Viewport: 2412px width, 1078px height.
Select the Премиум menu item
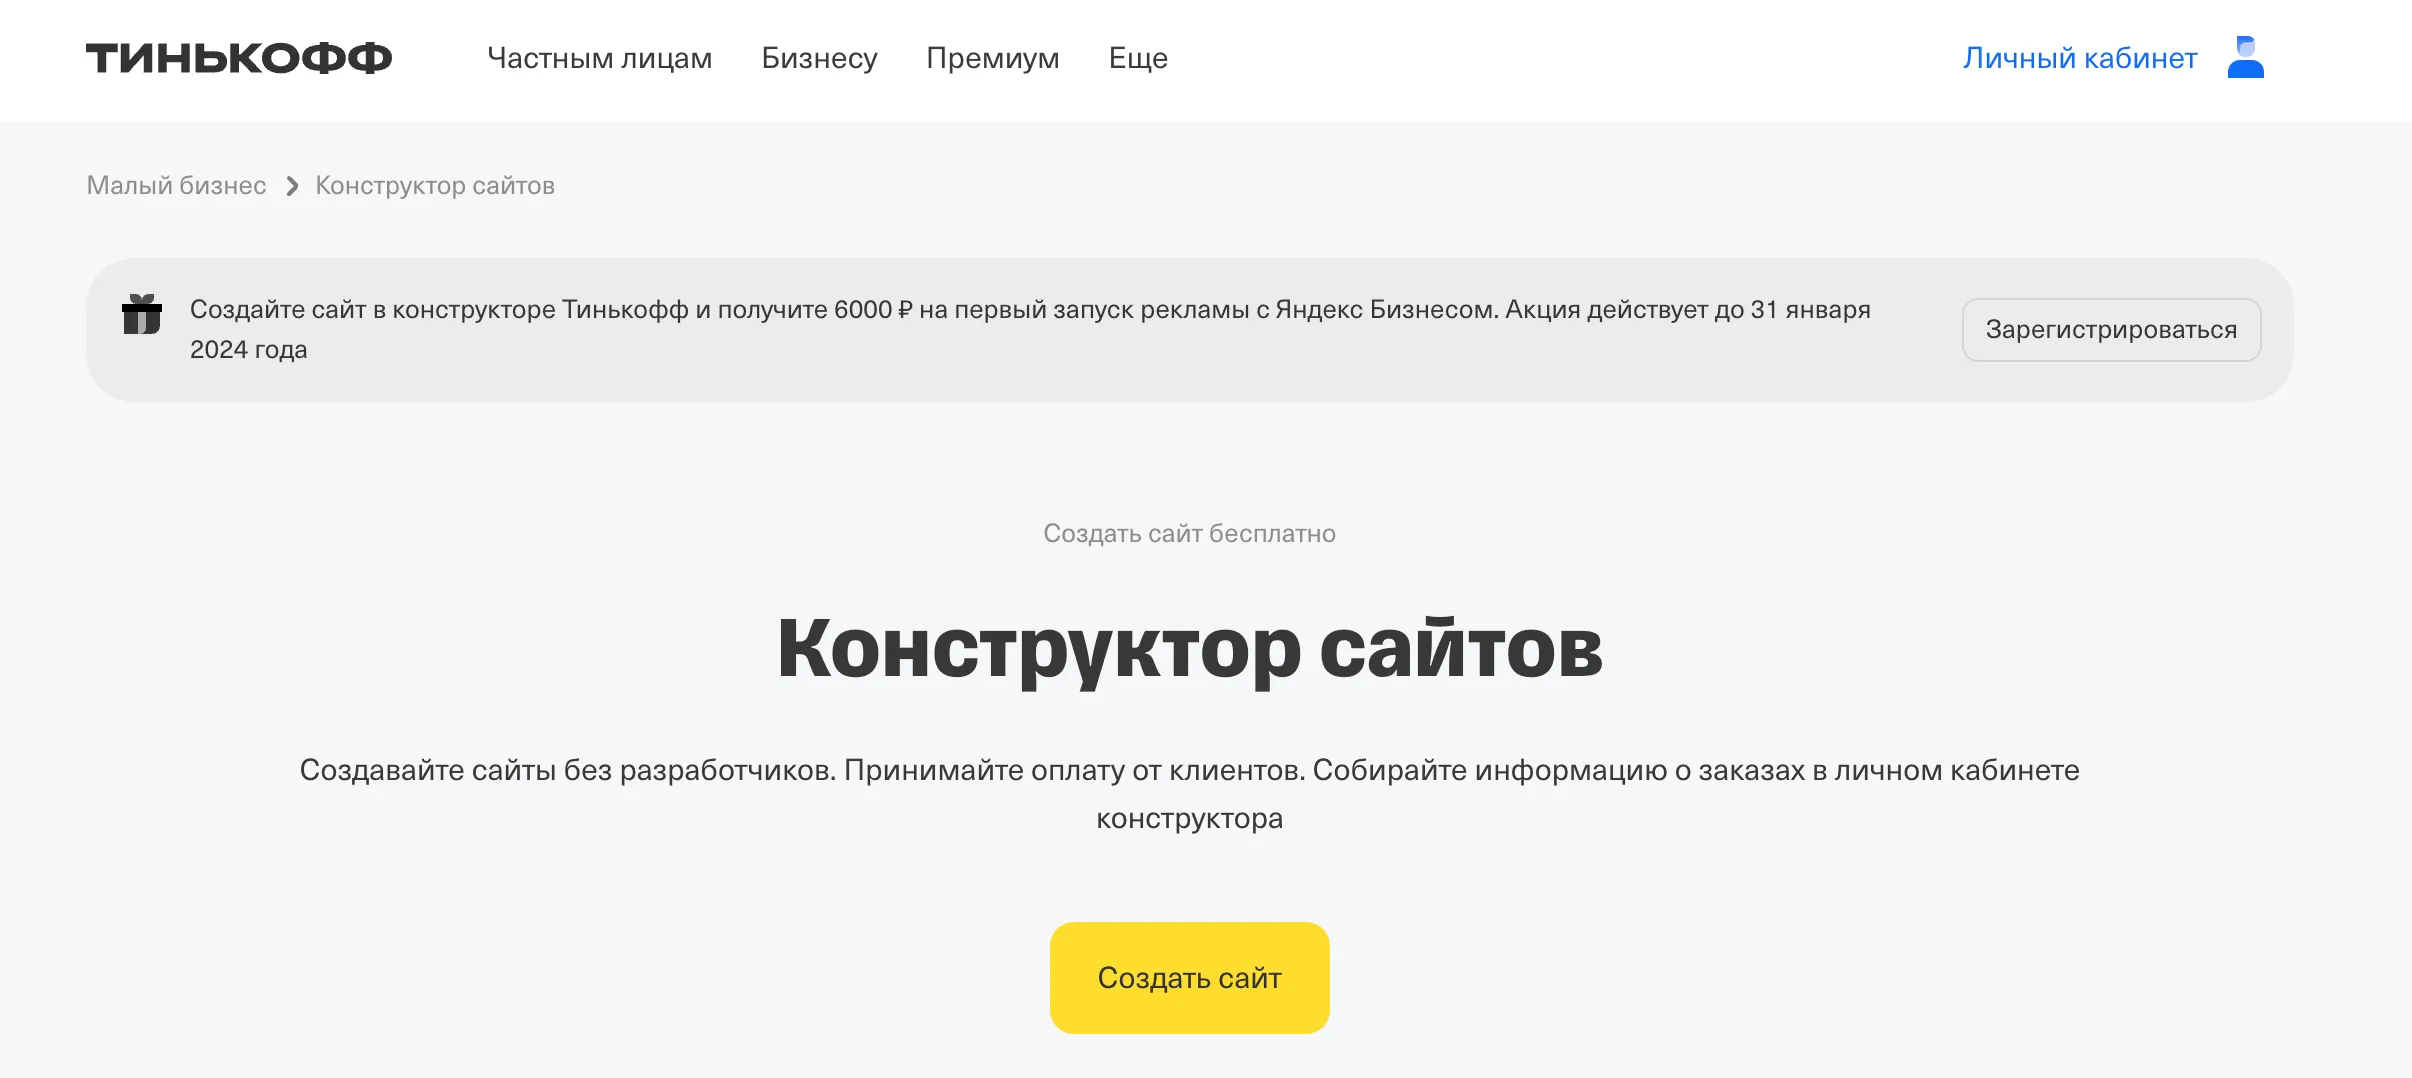tap(994, 58)
